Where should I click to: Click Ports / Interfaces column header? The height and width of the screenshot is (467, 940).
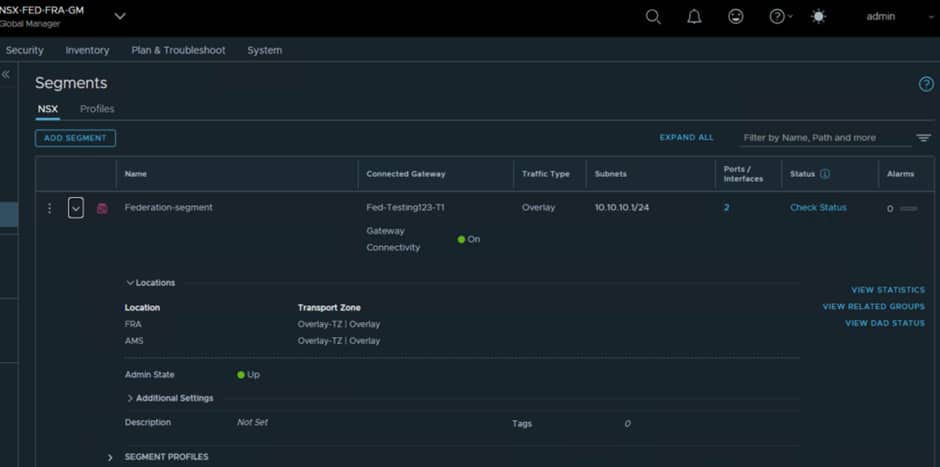743,174
